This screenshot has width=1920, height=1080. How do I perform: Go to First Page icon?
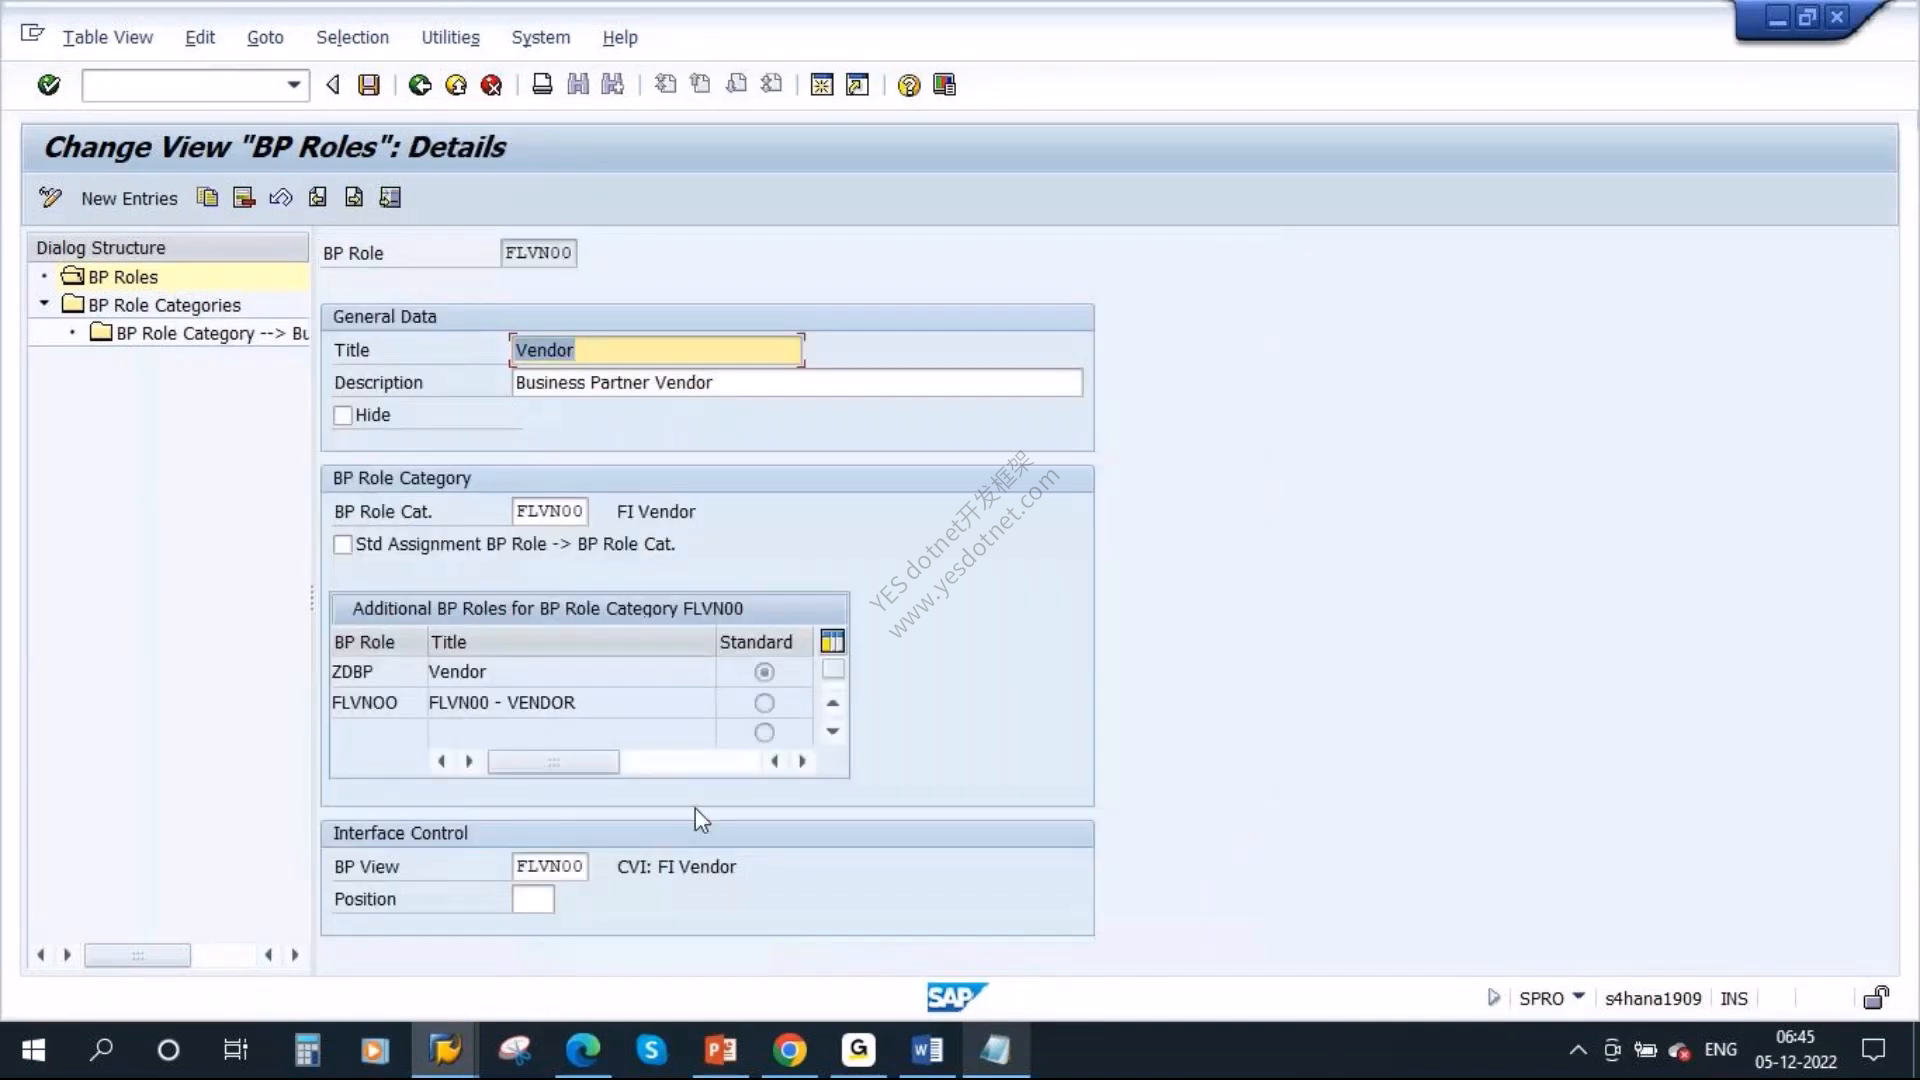[665, 85]
